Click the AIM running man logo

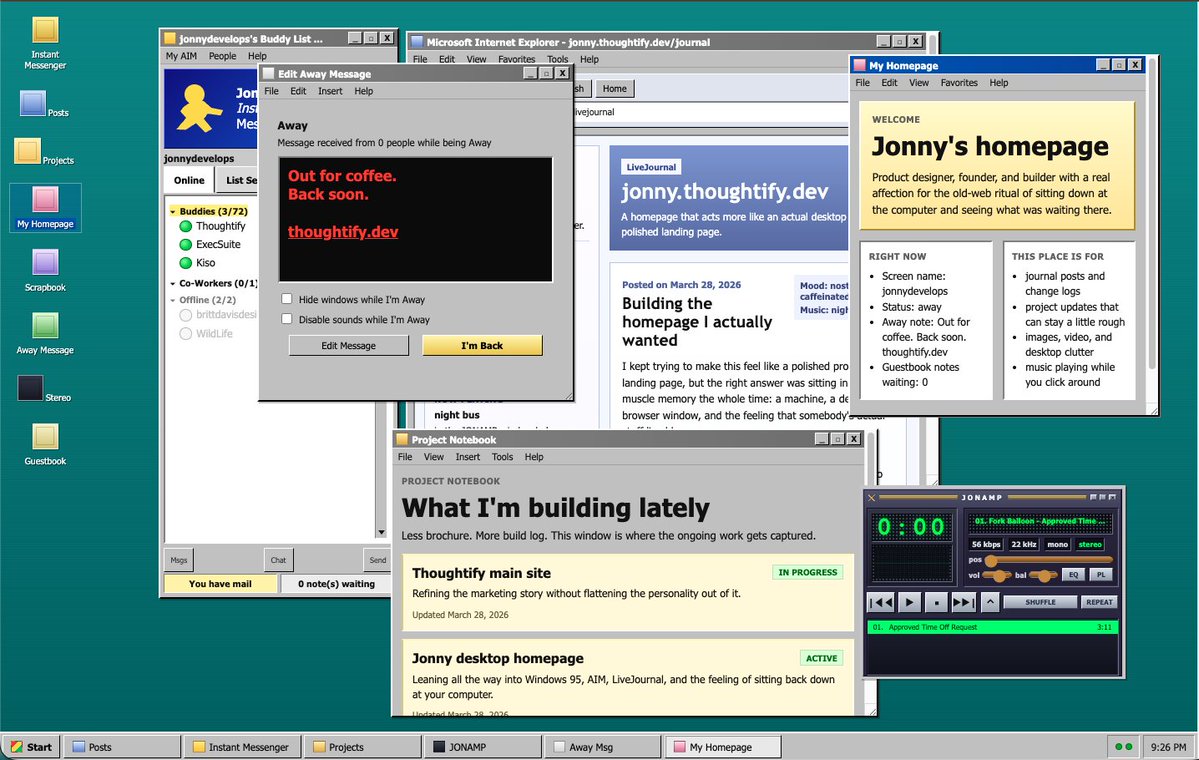[x=198, y=108]
